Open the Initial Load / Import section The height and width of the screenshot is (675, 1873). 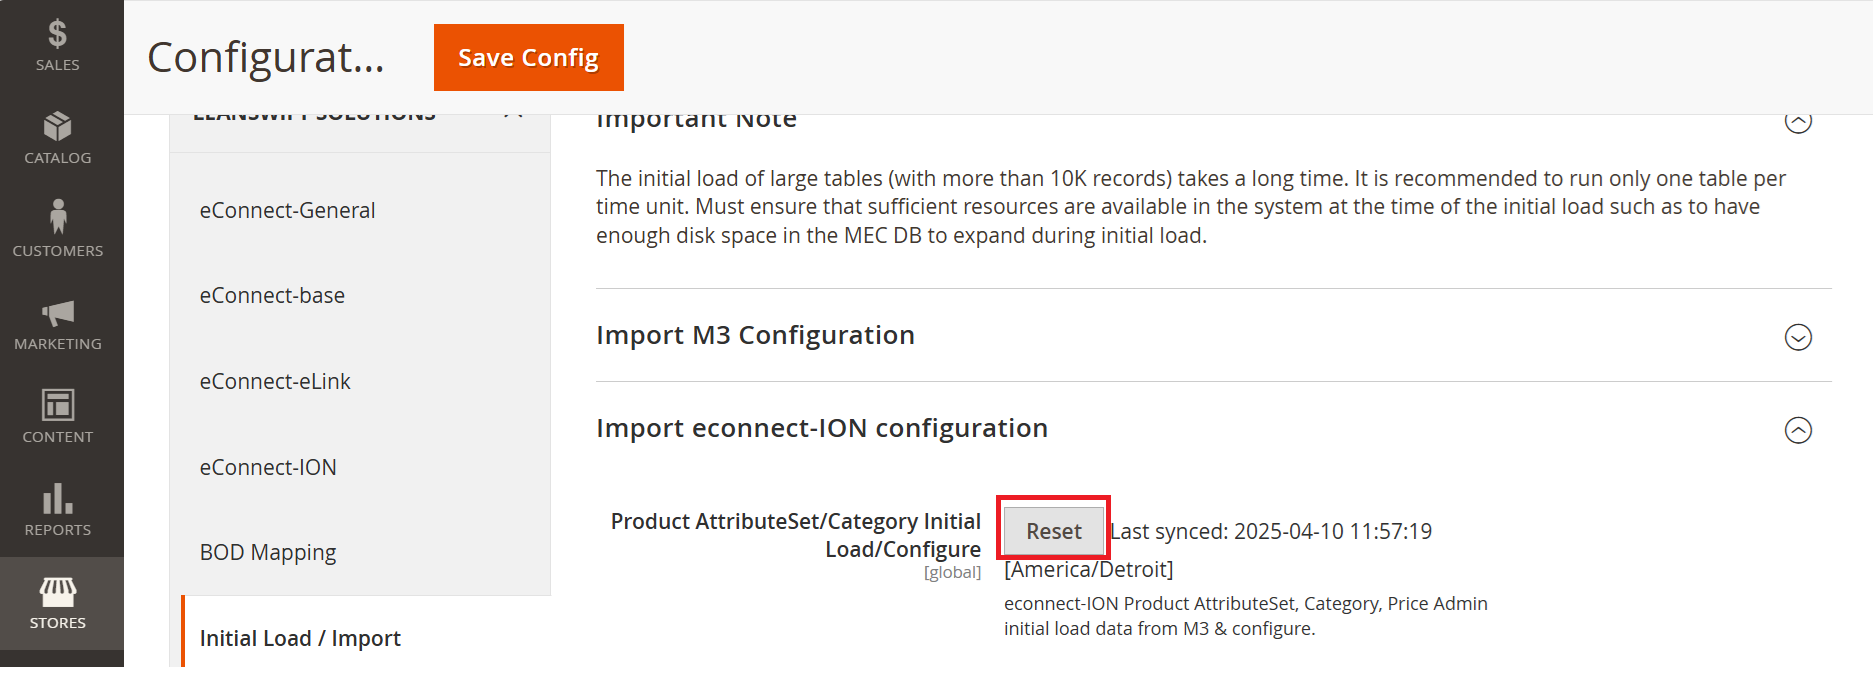point(300,638)
